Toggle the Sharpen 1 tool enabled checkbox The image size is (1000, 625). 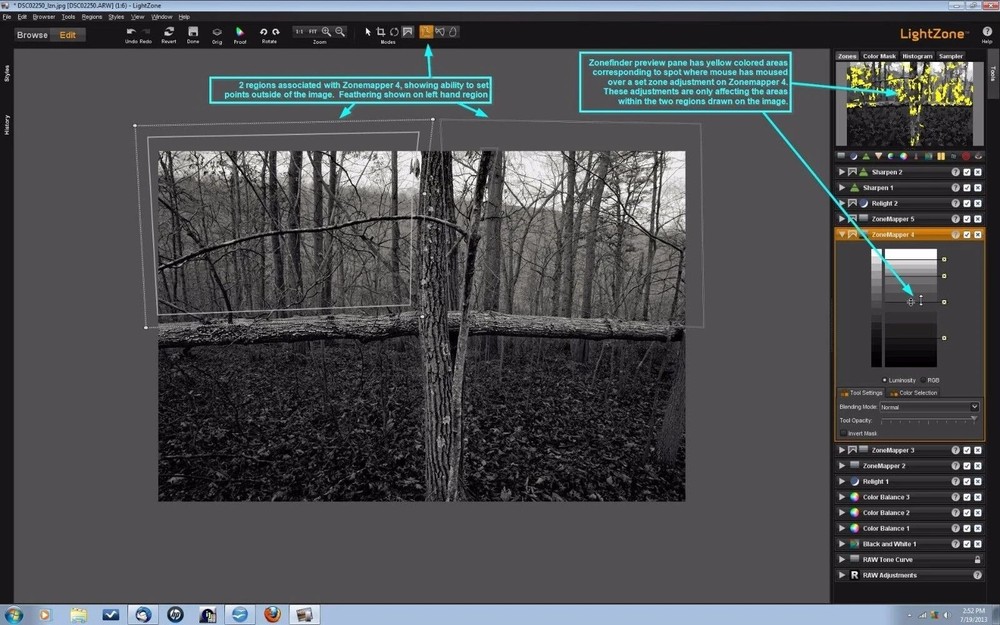click(967, 187)
